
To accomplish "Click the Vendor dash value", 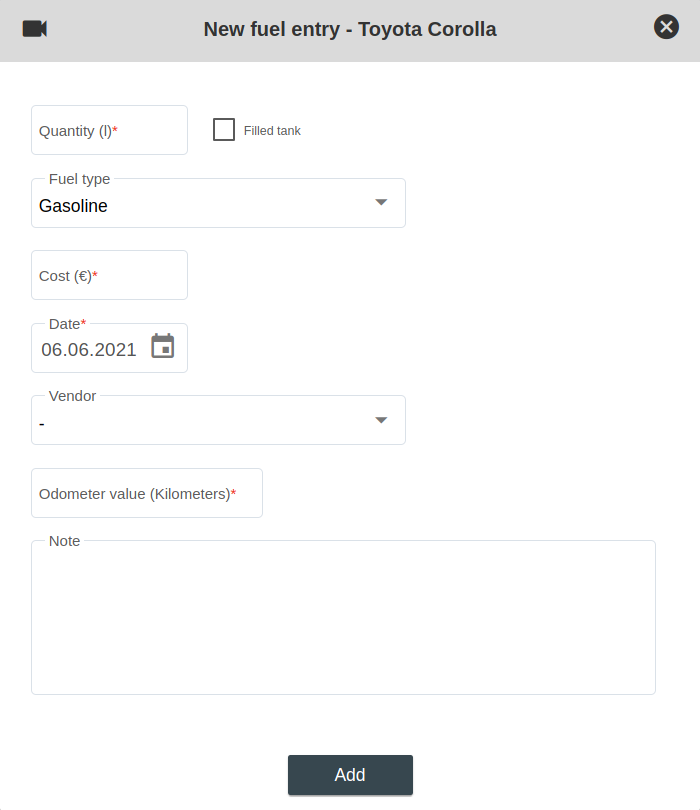I will 42,424.
